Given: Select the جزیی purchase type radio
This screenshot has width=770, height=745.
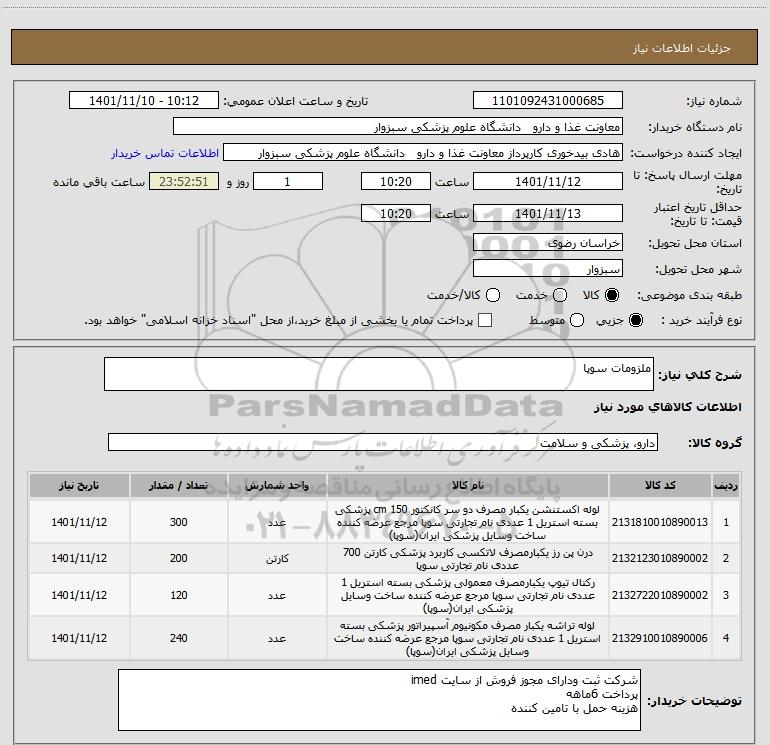Looking at the screenshot, I should pyautogui.click(x=635, y=320).
